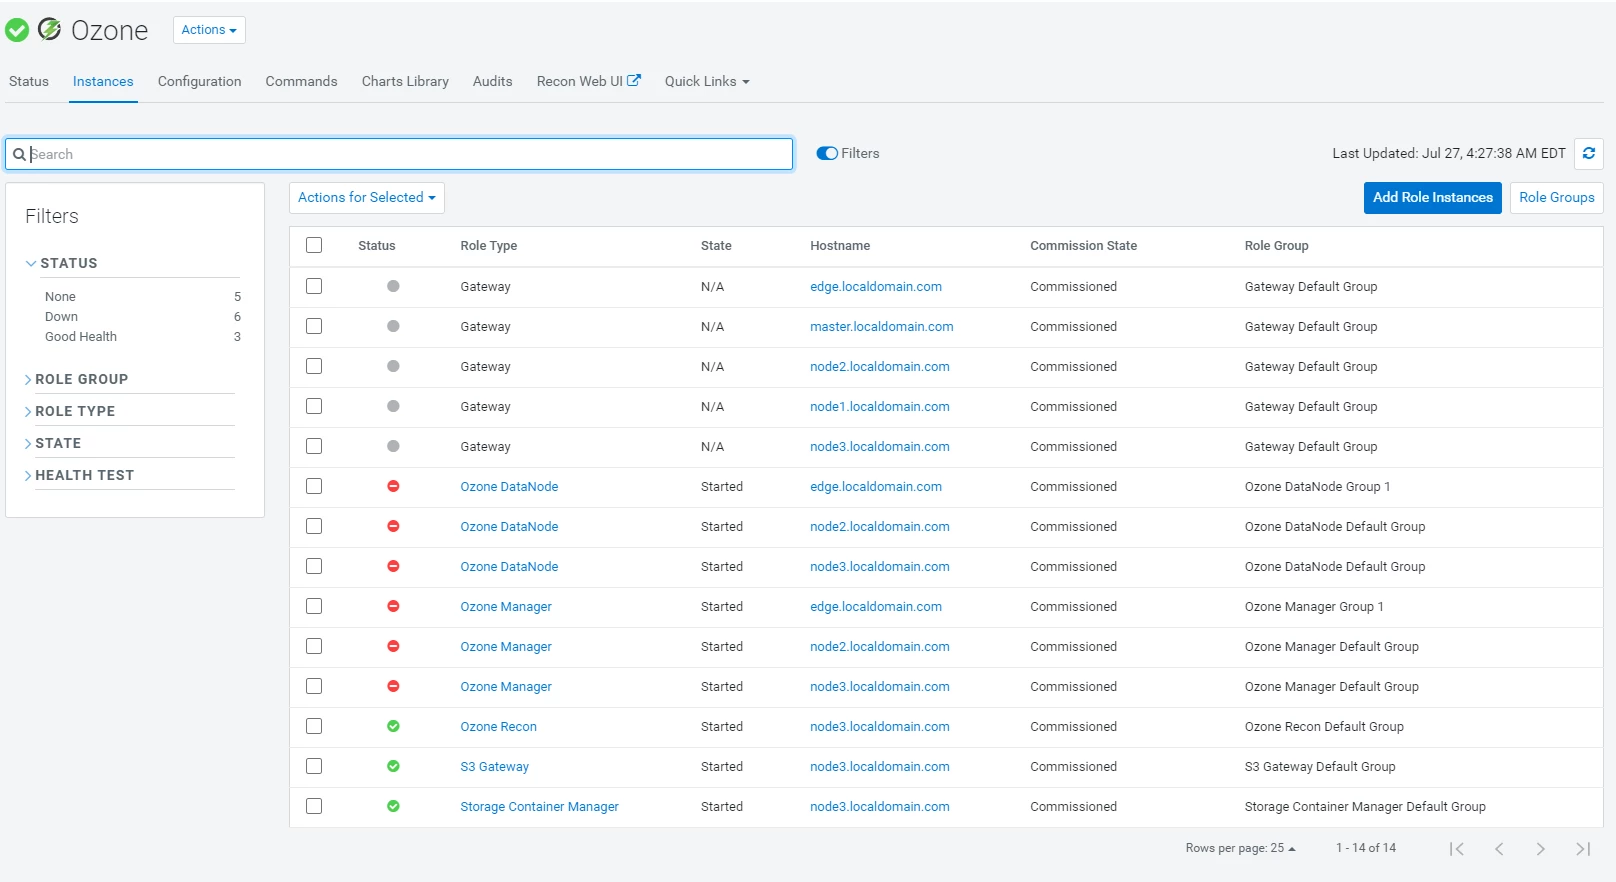Click the green status icon for S3 Gateway
Viewport: 1616px width, 882px height.
pos(393,766)
